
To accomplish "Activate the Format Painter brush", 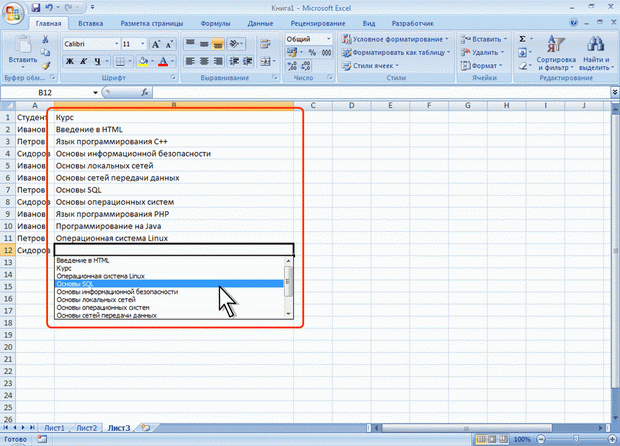I will (x=46, y=65).
